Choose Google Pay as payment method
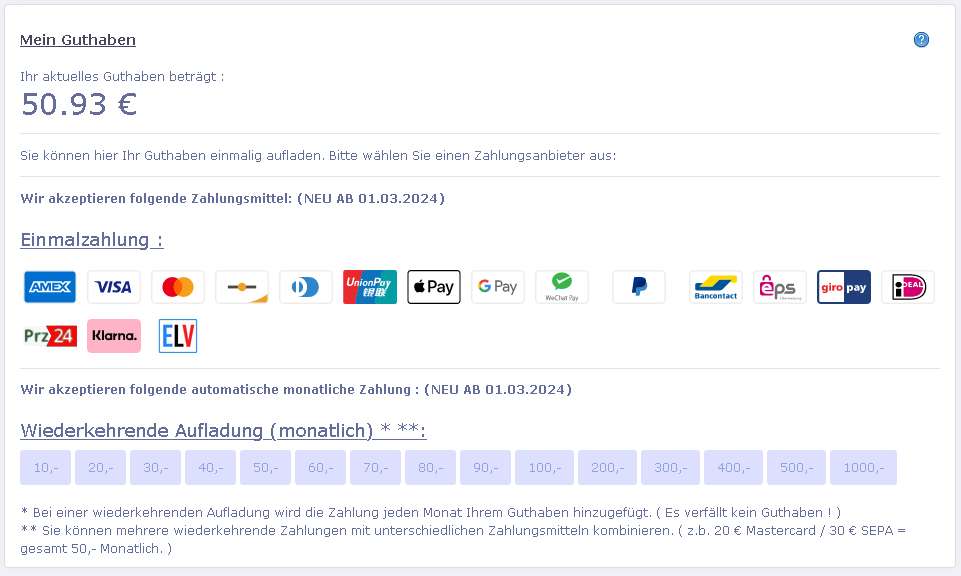 (498, 287)
